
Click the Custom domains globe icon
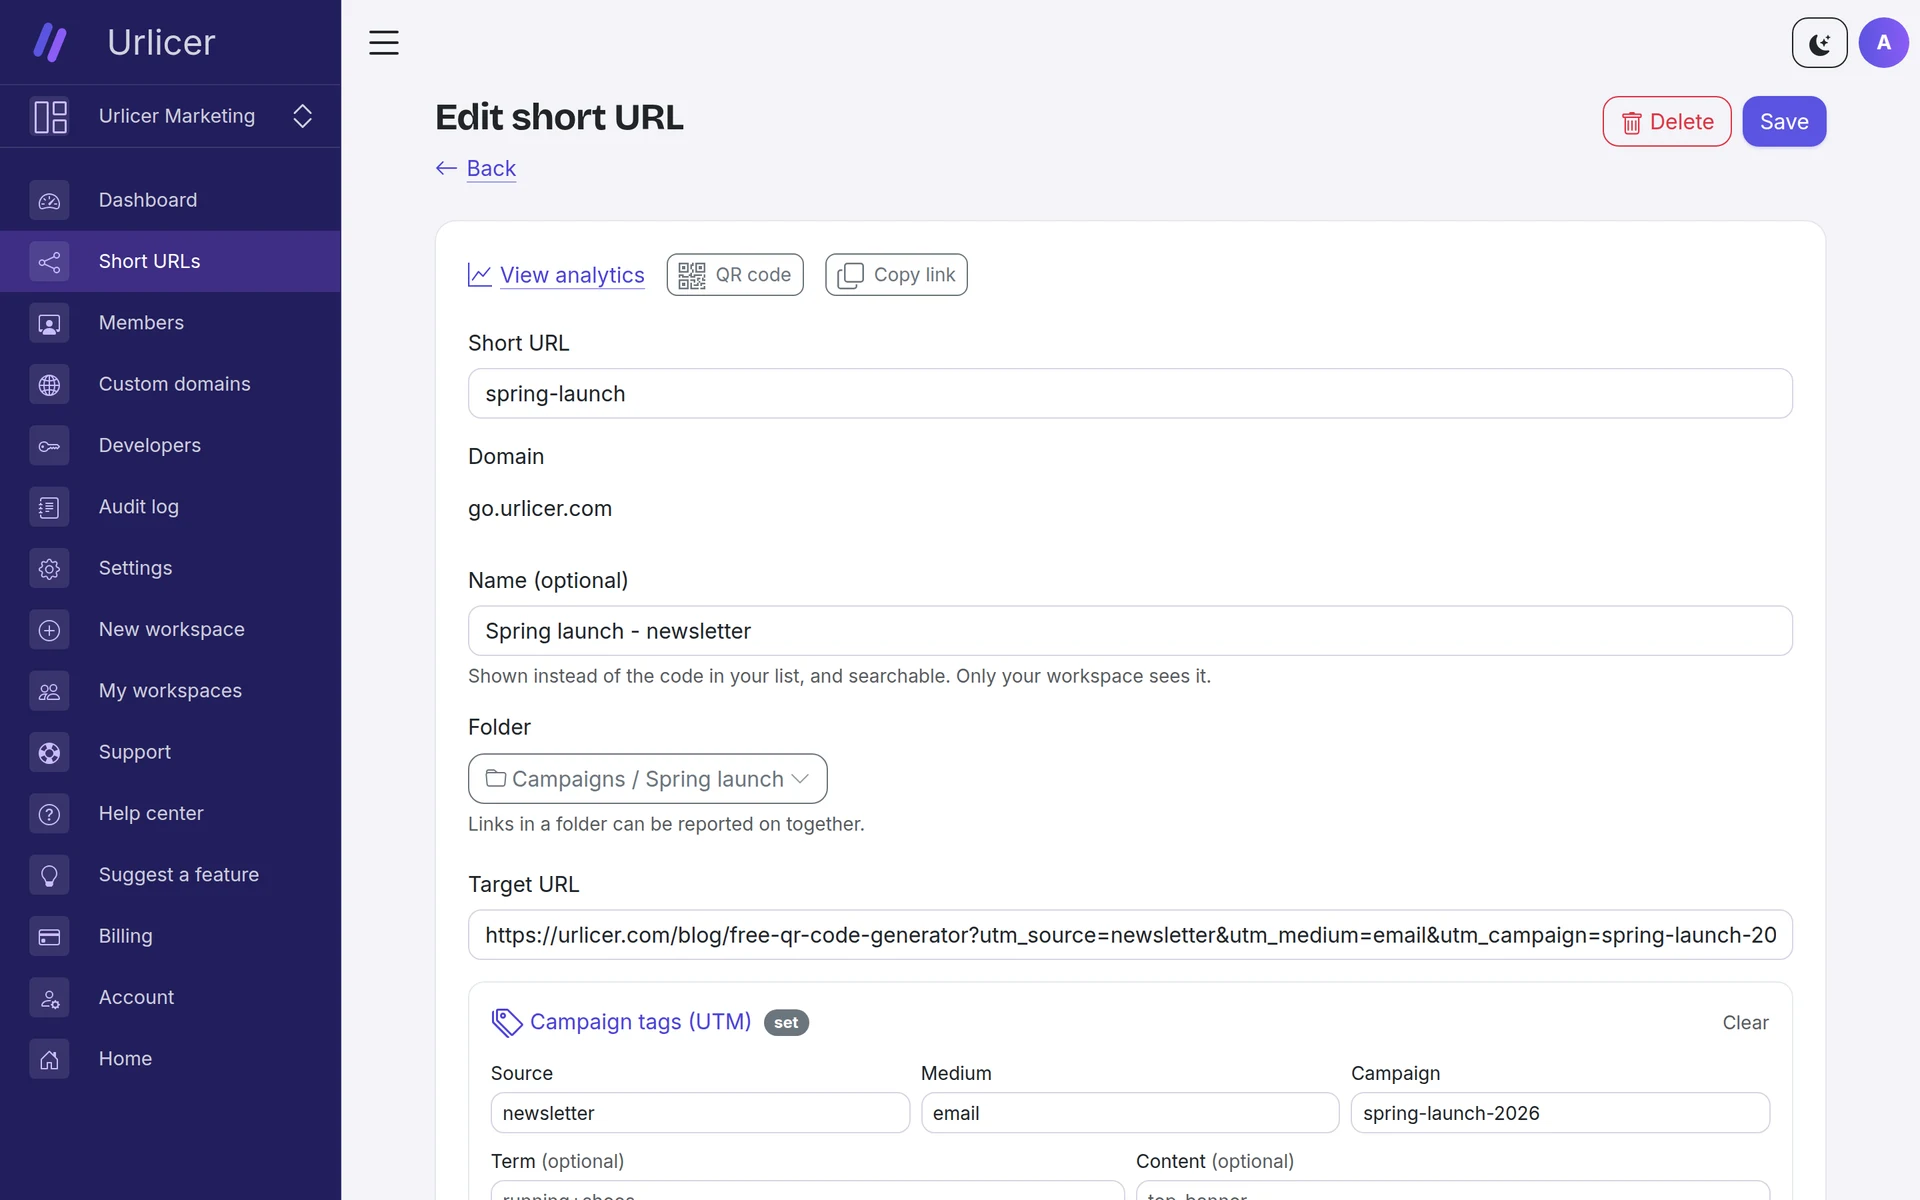49,385
